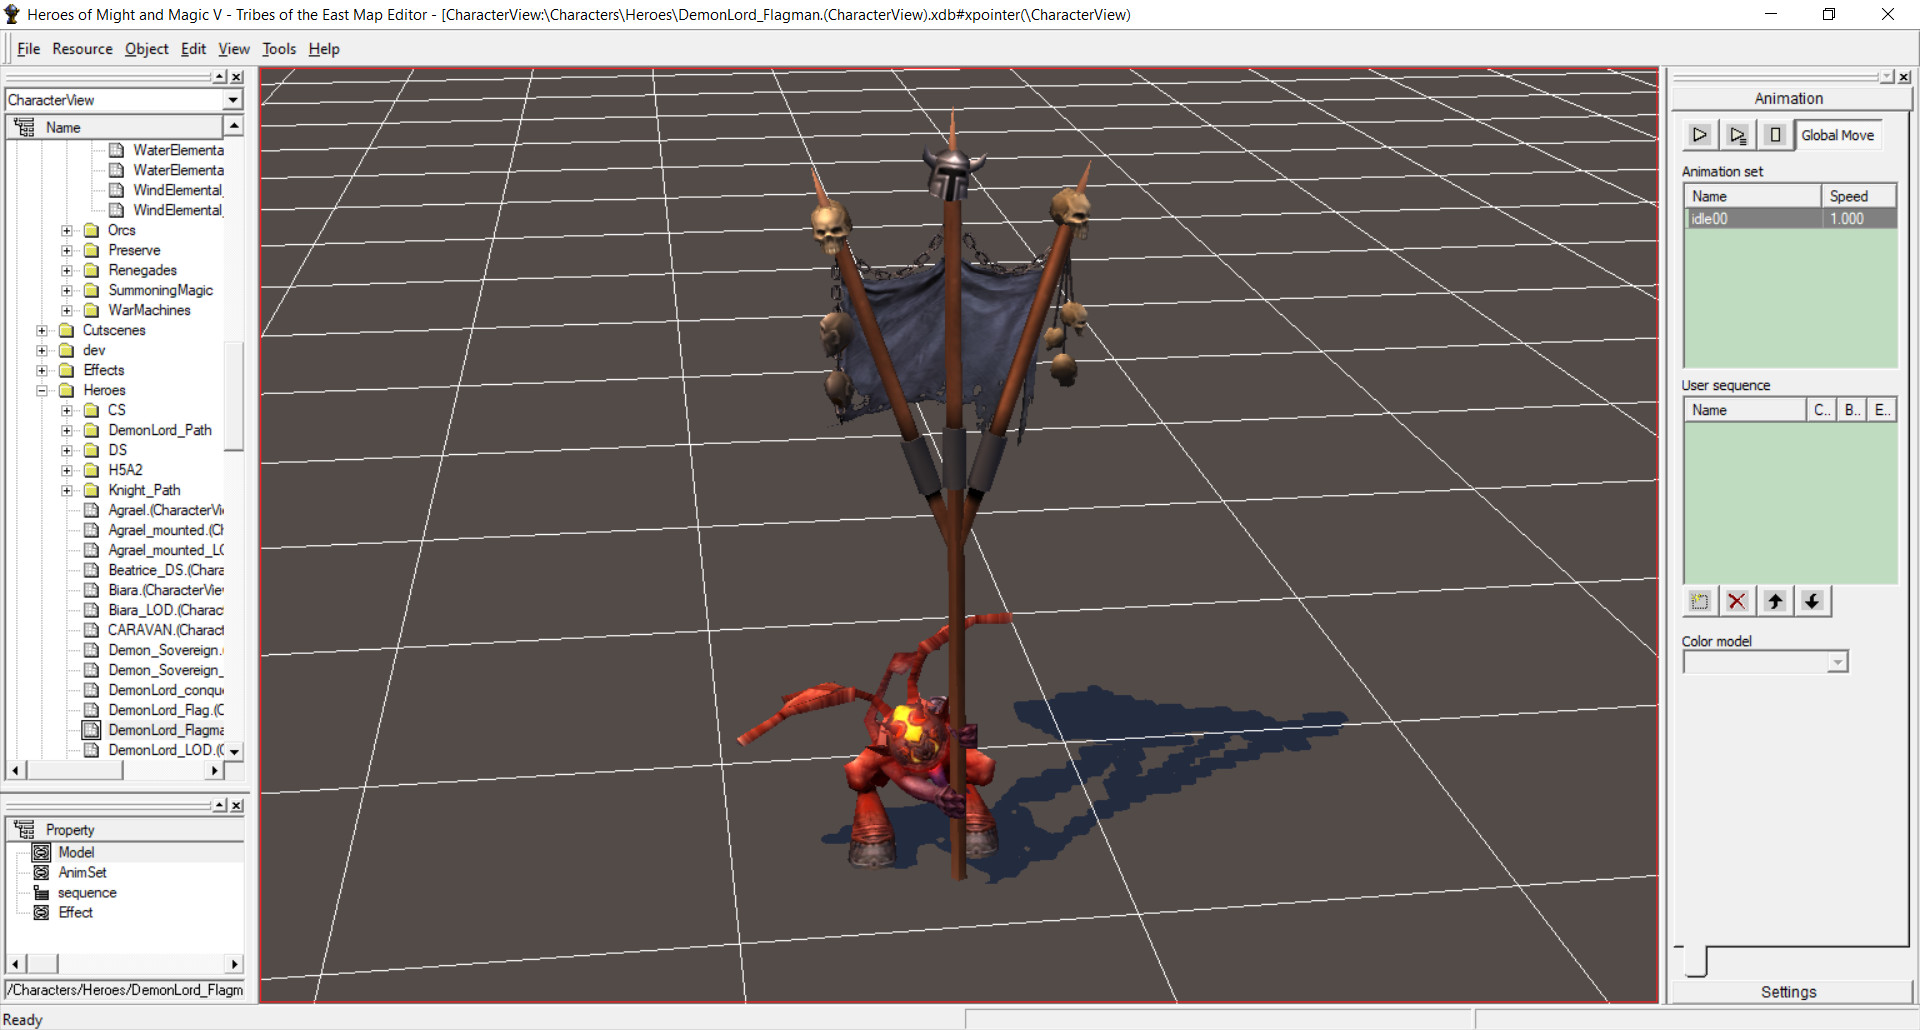This screenshot has height=1030, width=1920.
Task: Click the Name column header in Animation set
Action: pos(1753,196)
